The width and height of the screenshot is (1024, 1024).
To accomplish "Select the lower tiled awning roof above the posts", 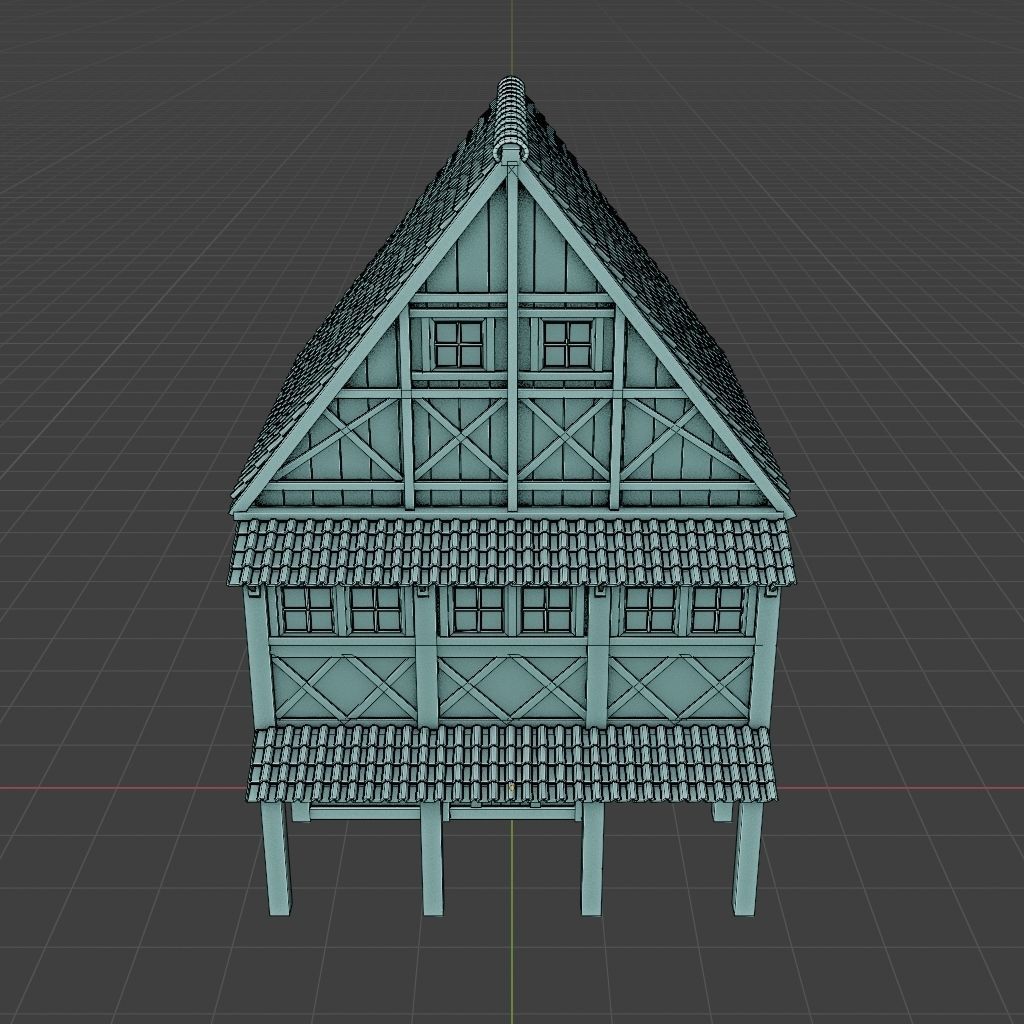I will pos(512,764).
